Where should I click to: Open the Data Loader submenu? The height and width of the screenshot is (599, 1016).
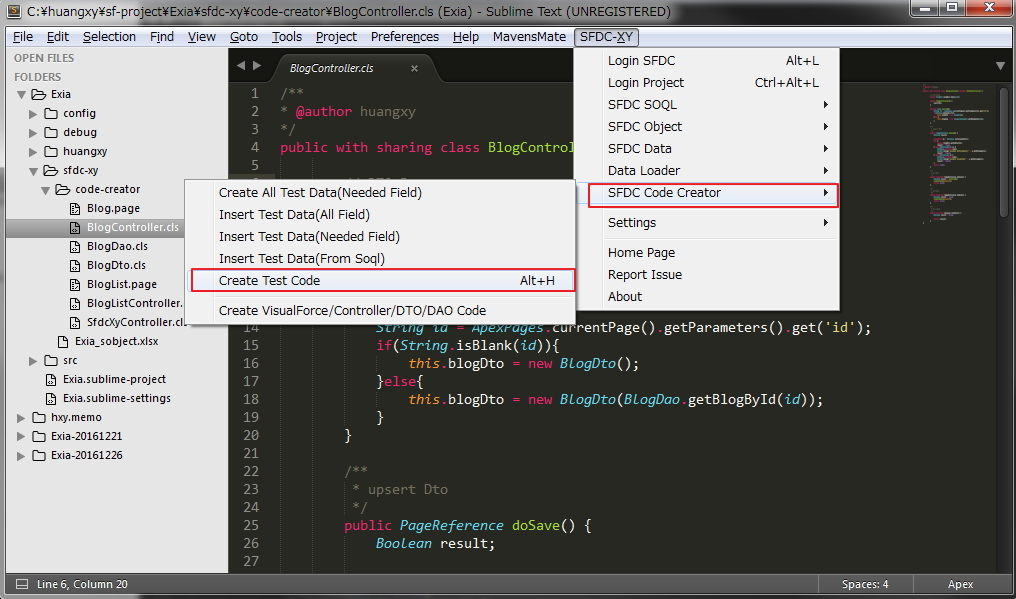coord(707,171)
